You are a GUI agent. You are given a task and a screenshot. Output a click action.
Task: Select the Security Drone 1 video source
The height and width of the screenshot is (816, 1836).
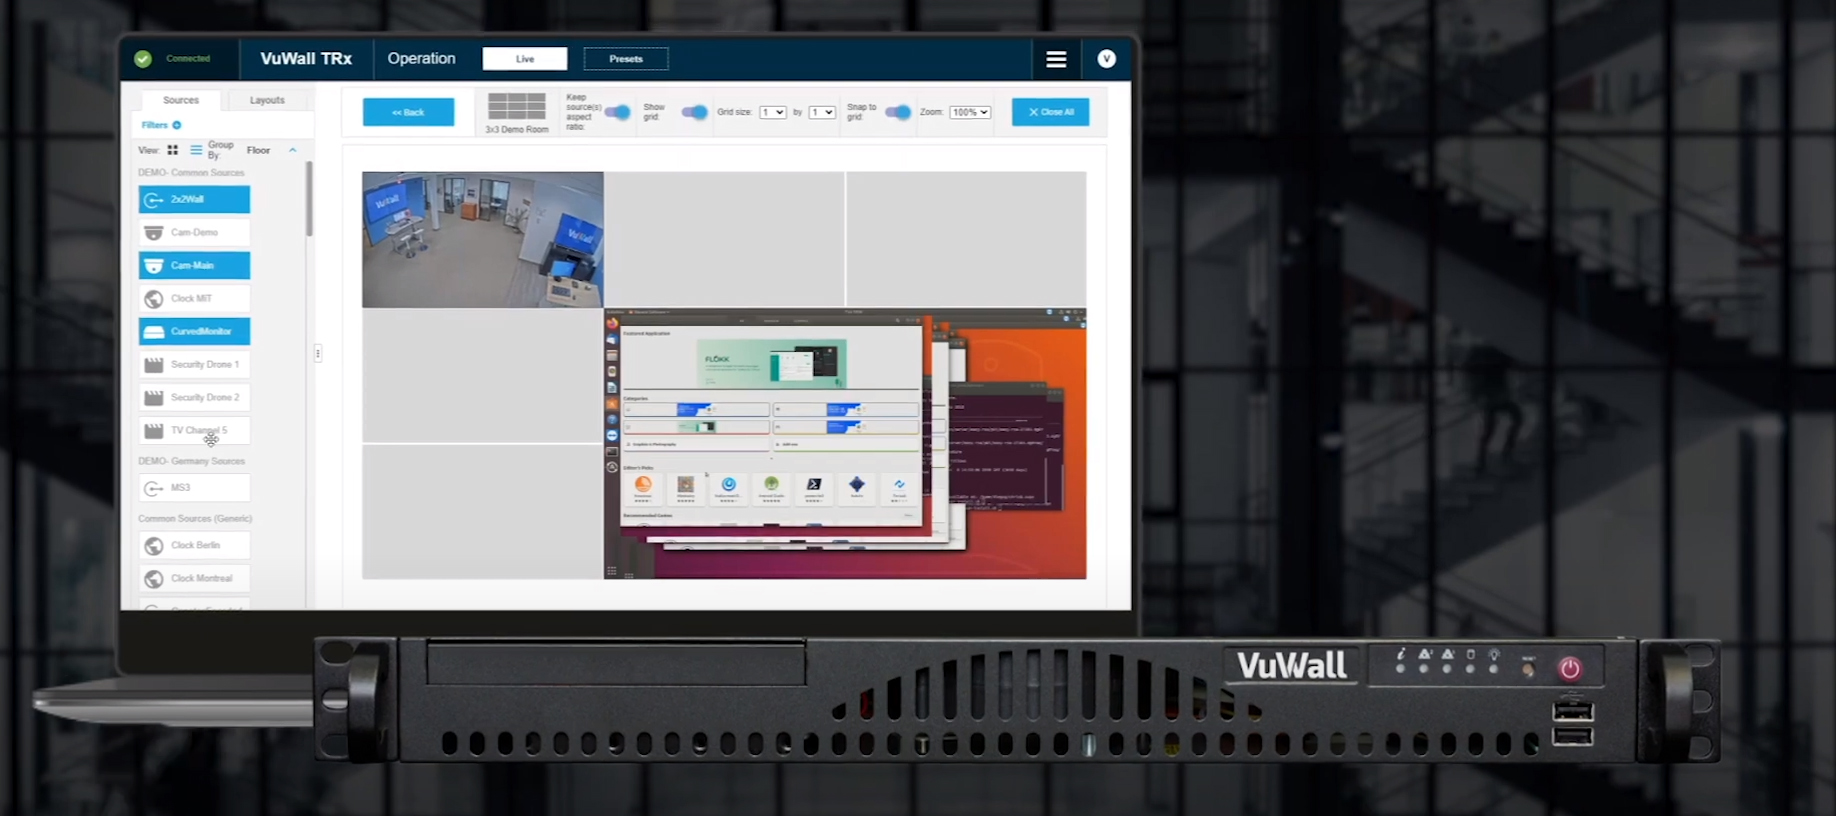tap(194, 364)
